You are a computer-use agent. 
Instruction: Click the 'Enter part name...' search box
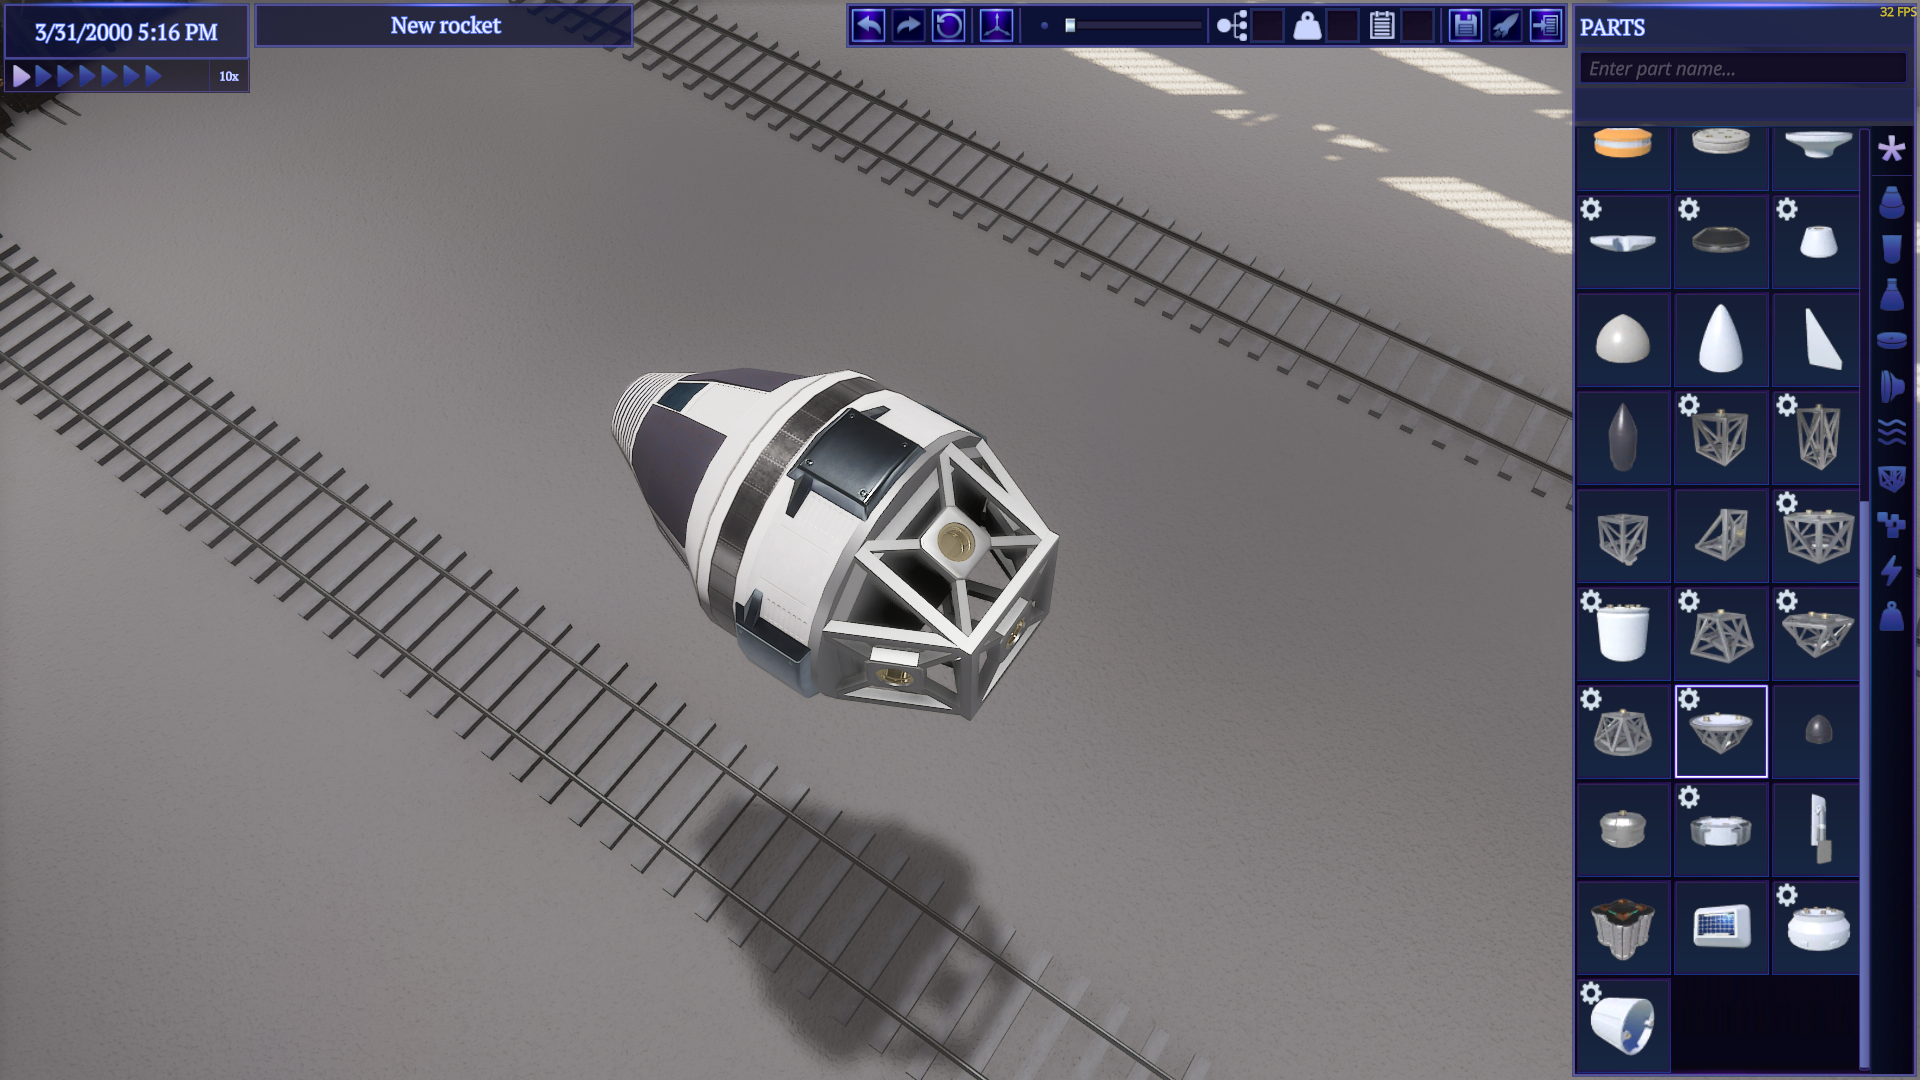click(1742, 69)
